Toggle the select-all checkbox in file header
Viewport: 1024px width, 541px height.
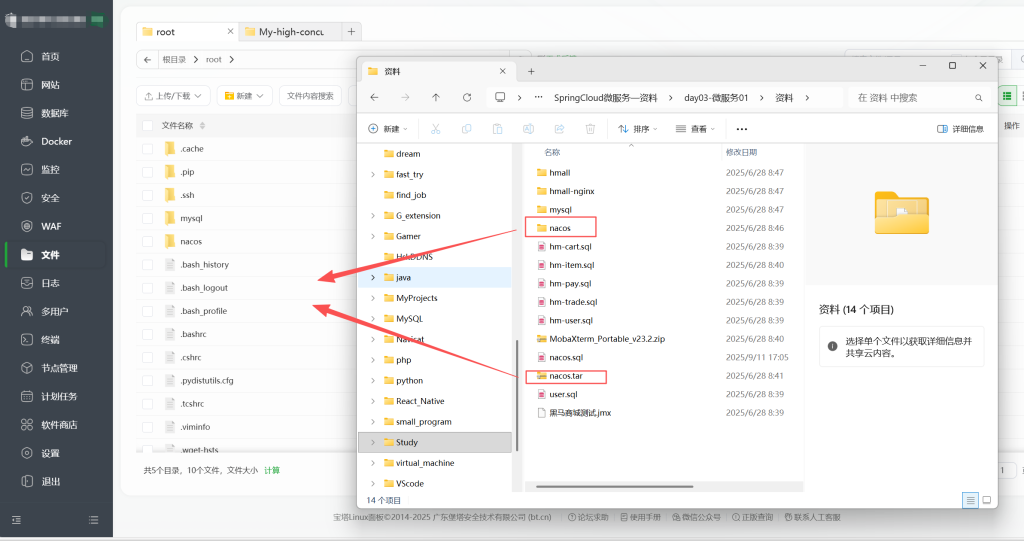[148, 126]
